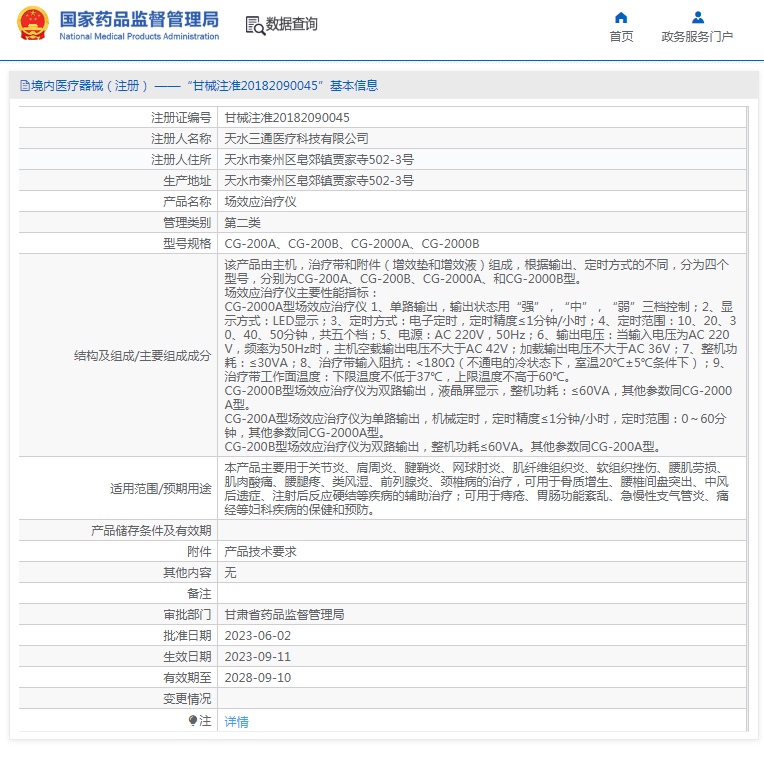Click the 型号规格 row label
The image size is (764, 757).
click(x=187, y=243)
